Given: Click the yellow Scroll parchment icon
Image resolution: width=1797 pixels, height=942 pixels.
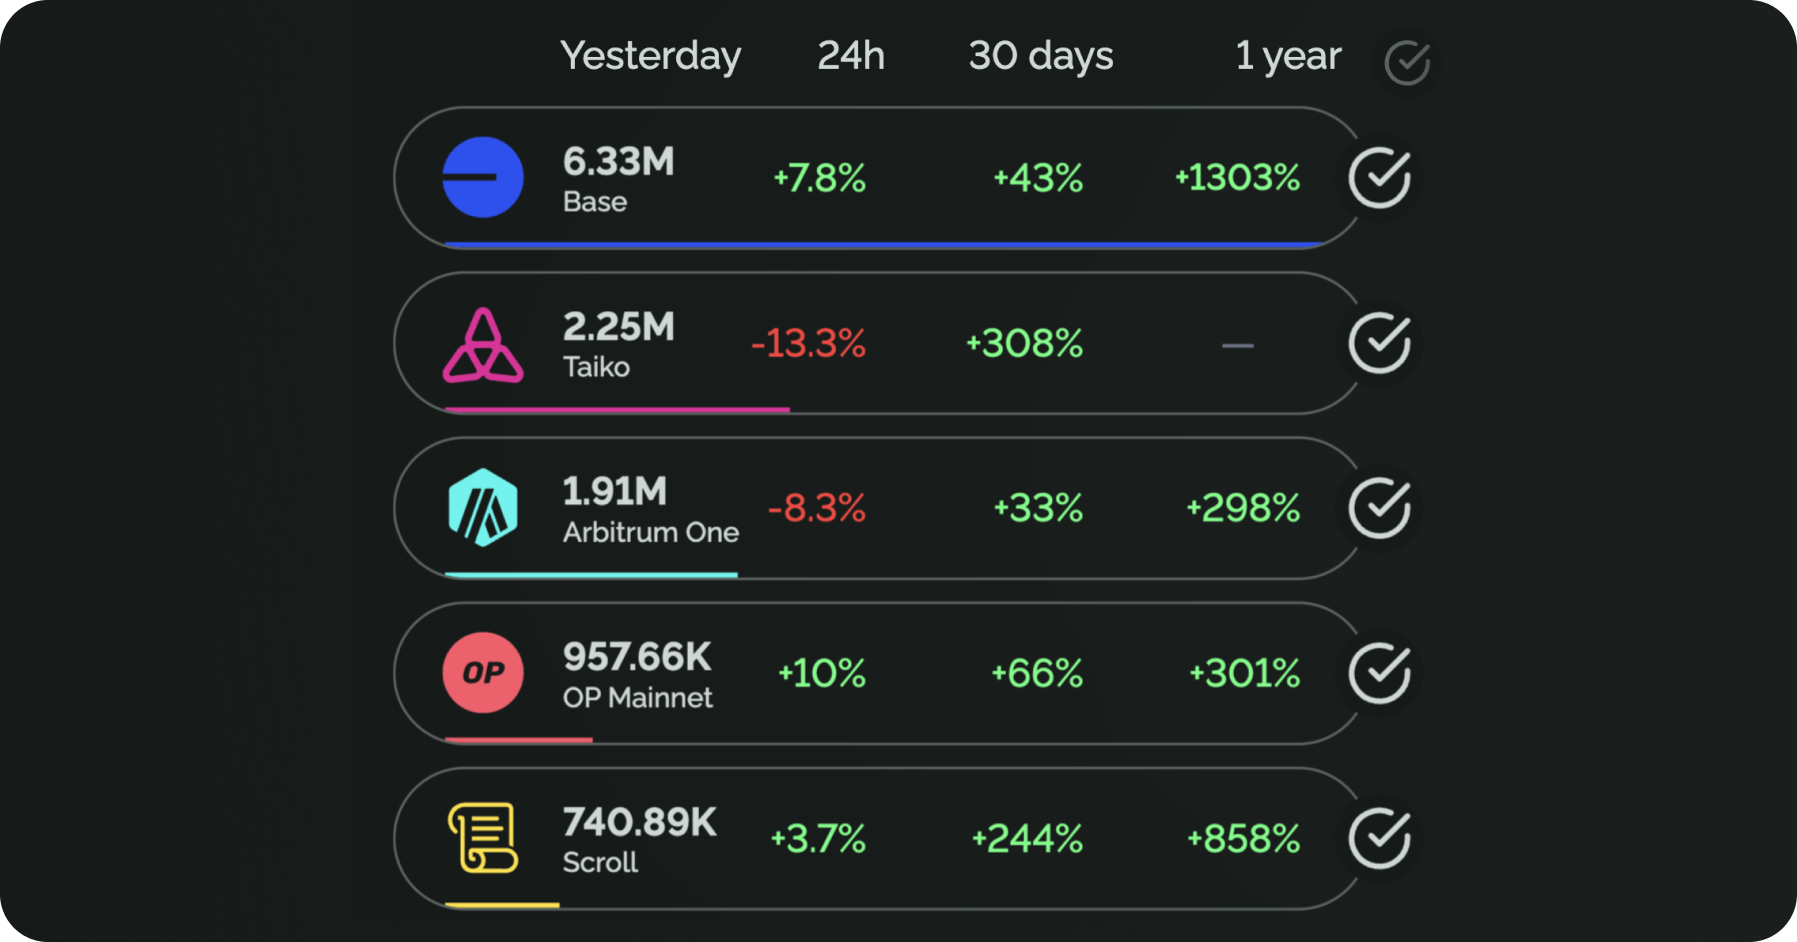Looking at the screenshot, I should 483,839.
